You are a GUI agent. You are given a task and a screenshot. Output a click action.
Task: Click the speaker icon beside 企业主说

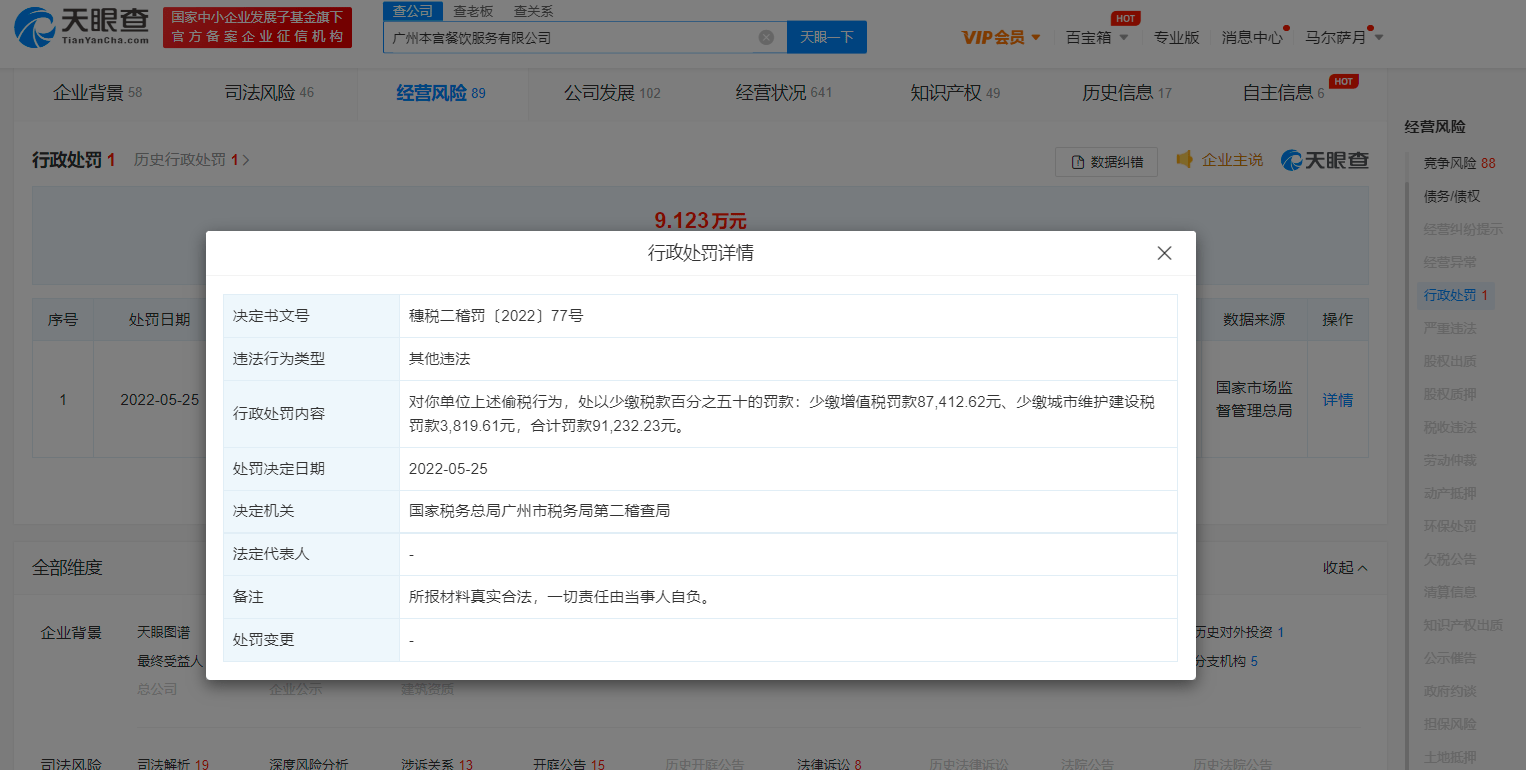(x=1184, y=160)
